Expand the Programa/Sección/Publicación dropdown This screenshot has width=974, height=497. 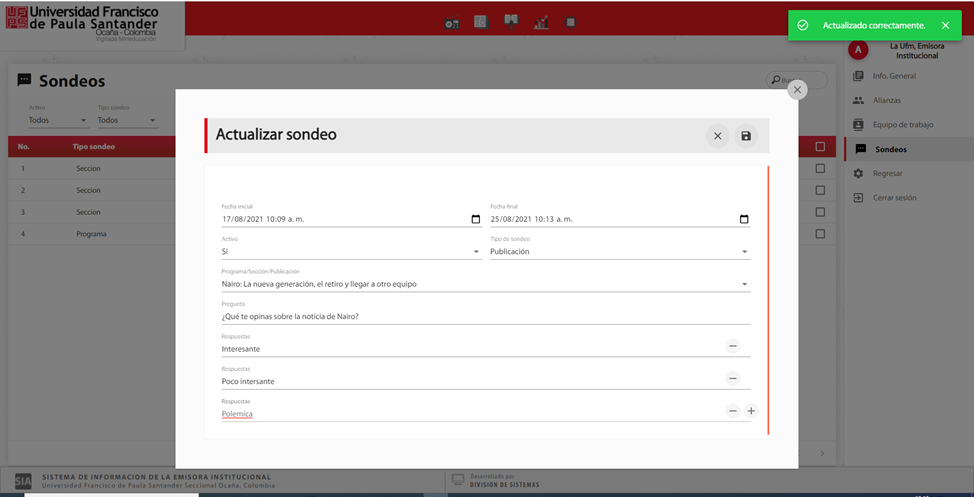pyautogui.click(x=744, y=284)
